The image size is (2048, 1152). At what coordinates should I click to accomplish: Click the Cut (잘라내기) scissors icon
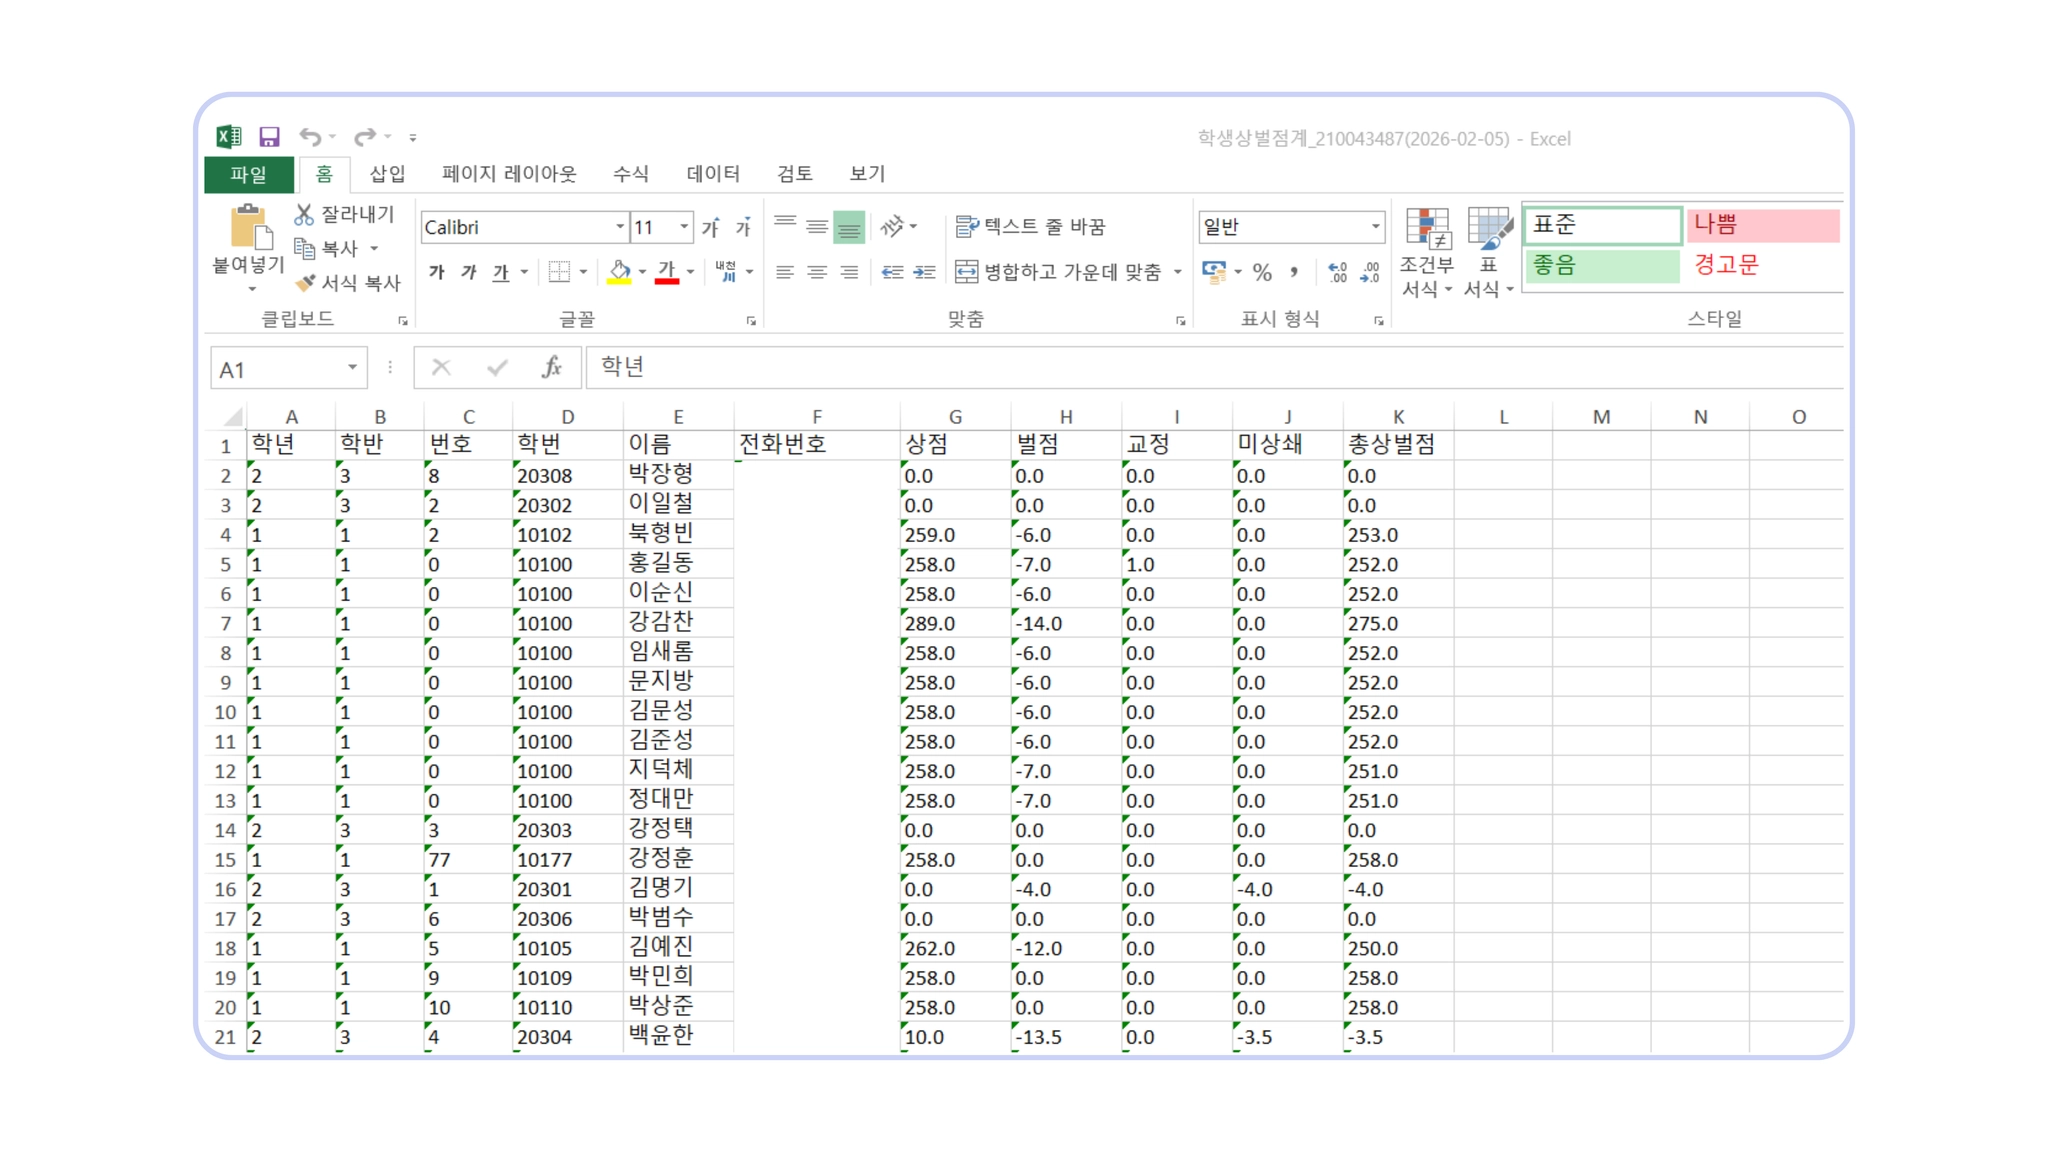[x=304, y=214]
